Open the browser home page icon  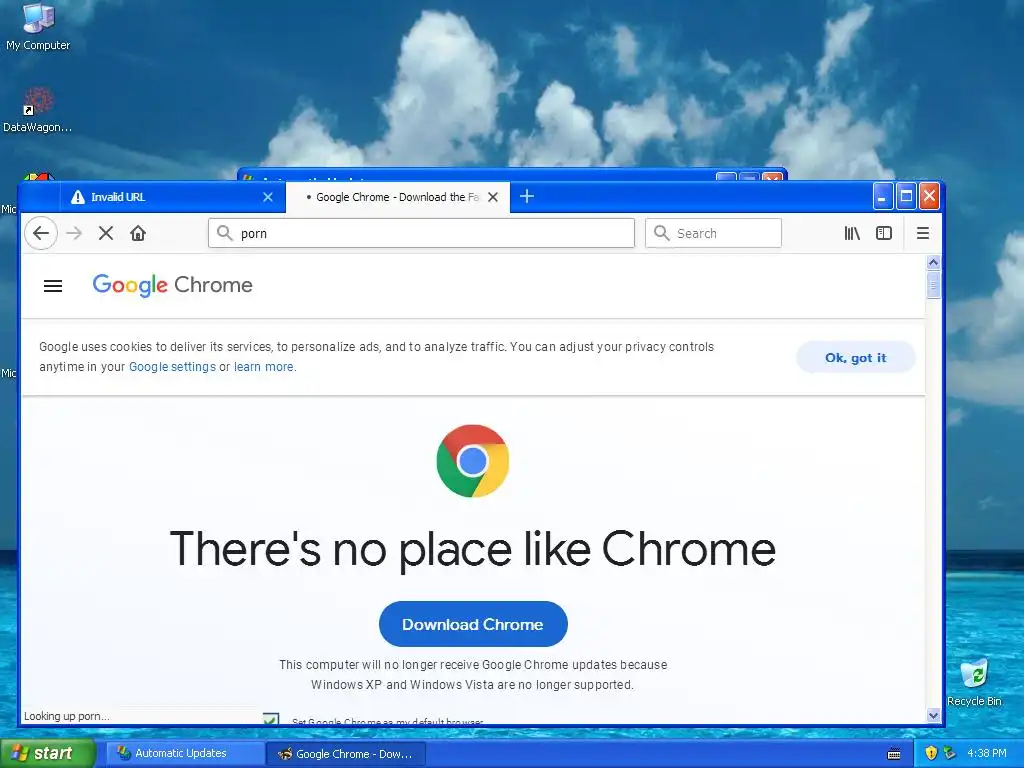tap(138, 233)
